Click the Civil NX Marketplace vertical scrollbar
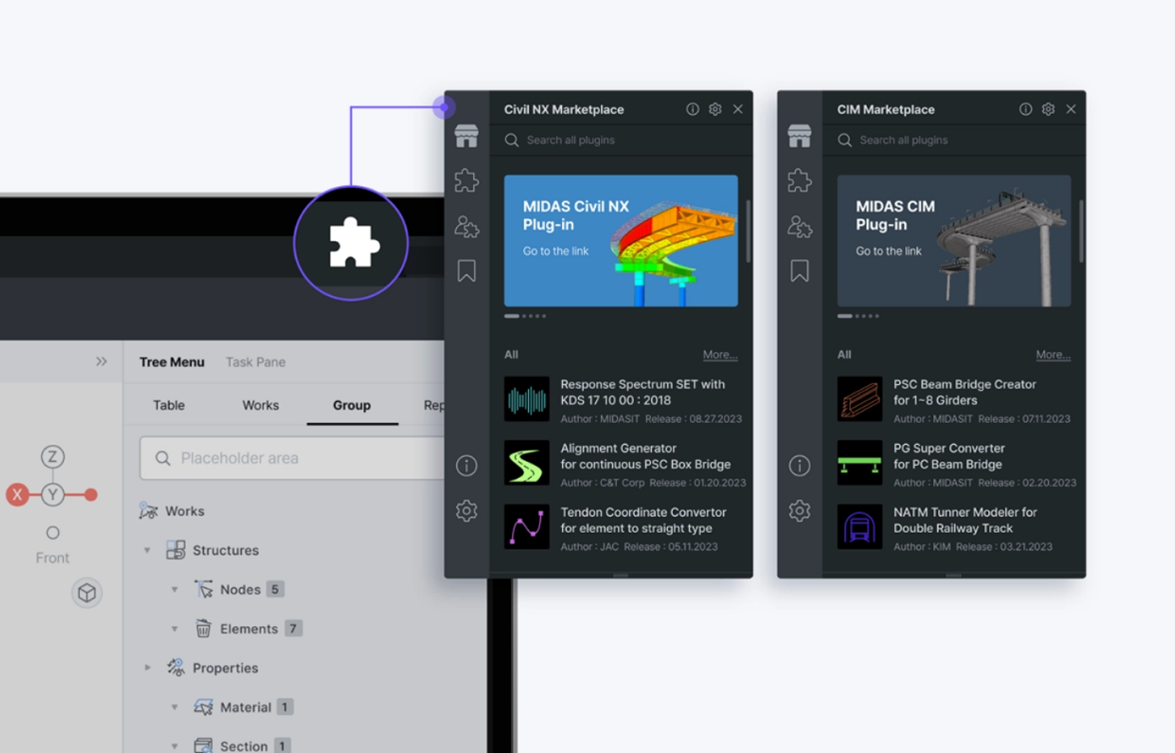Image resolution: width=1175 pixels, height=753 pixels. tap(748, 230)
